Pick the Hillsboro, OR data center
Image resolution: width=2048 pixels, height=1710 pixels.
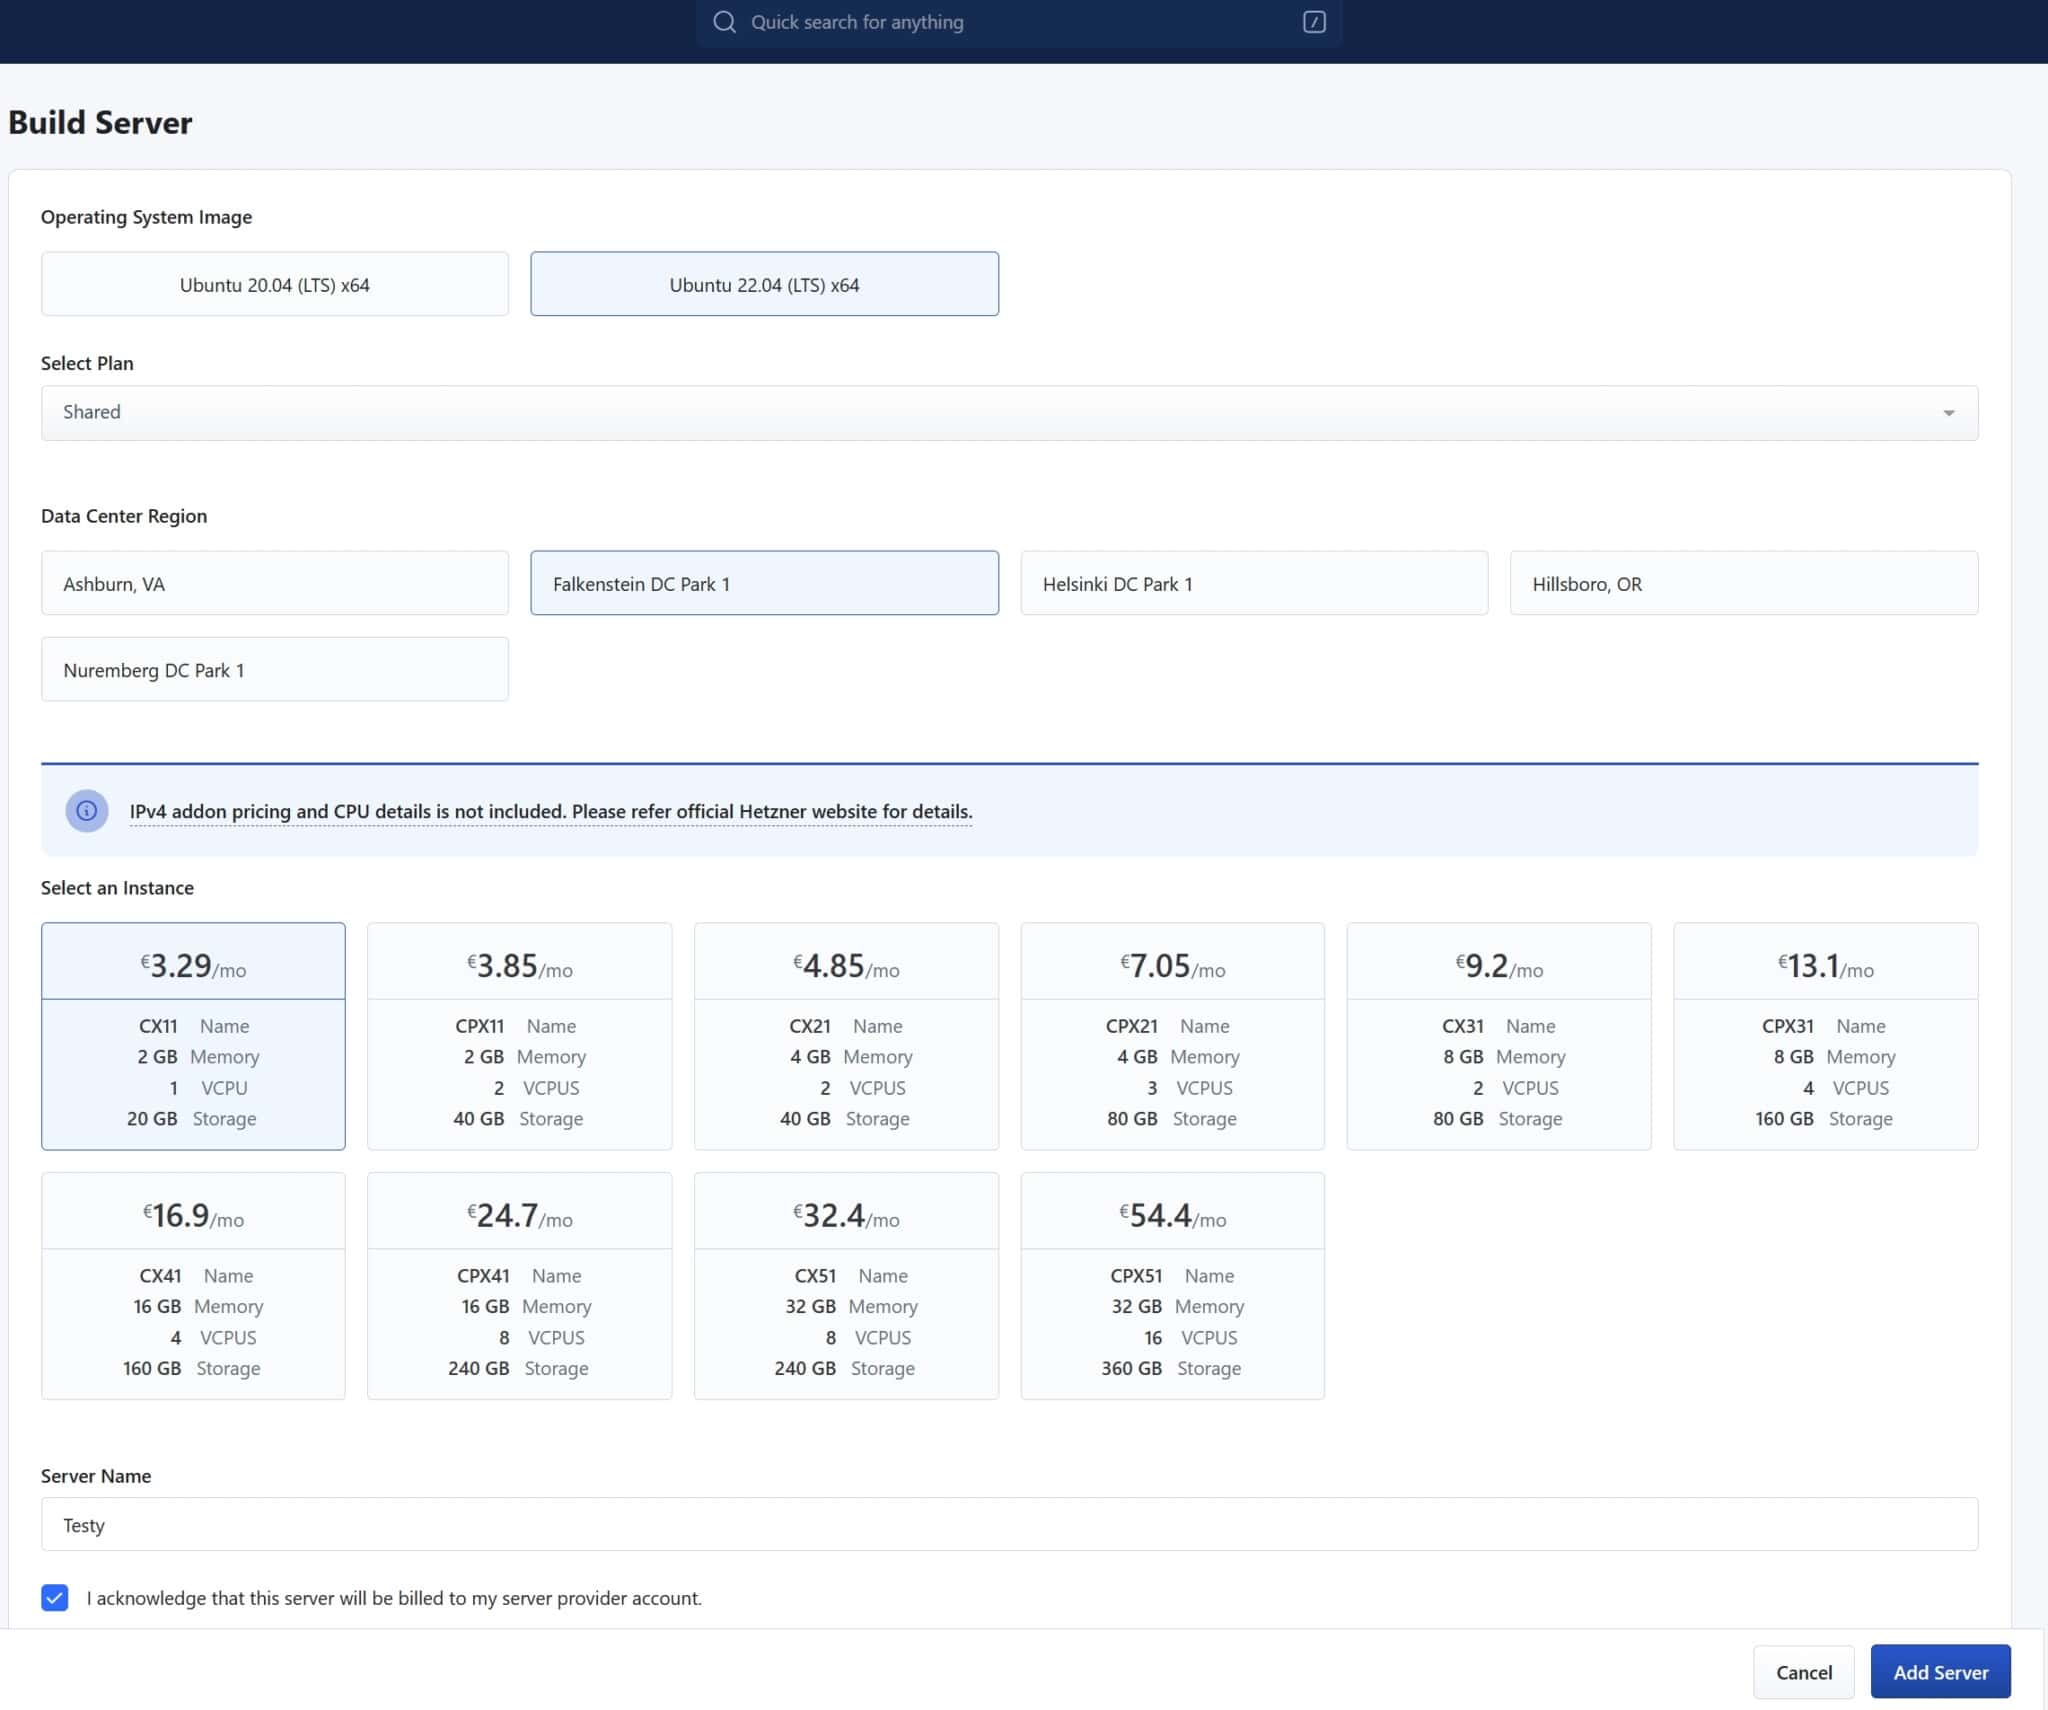pos(1743,583)
